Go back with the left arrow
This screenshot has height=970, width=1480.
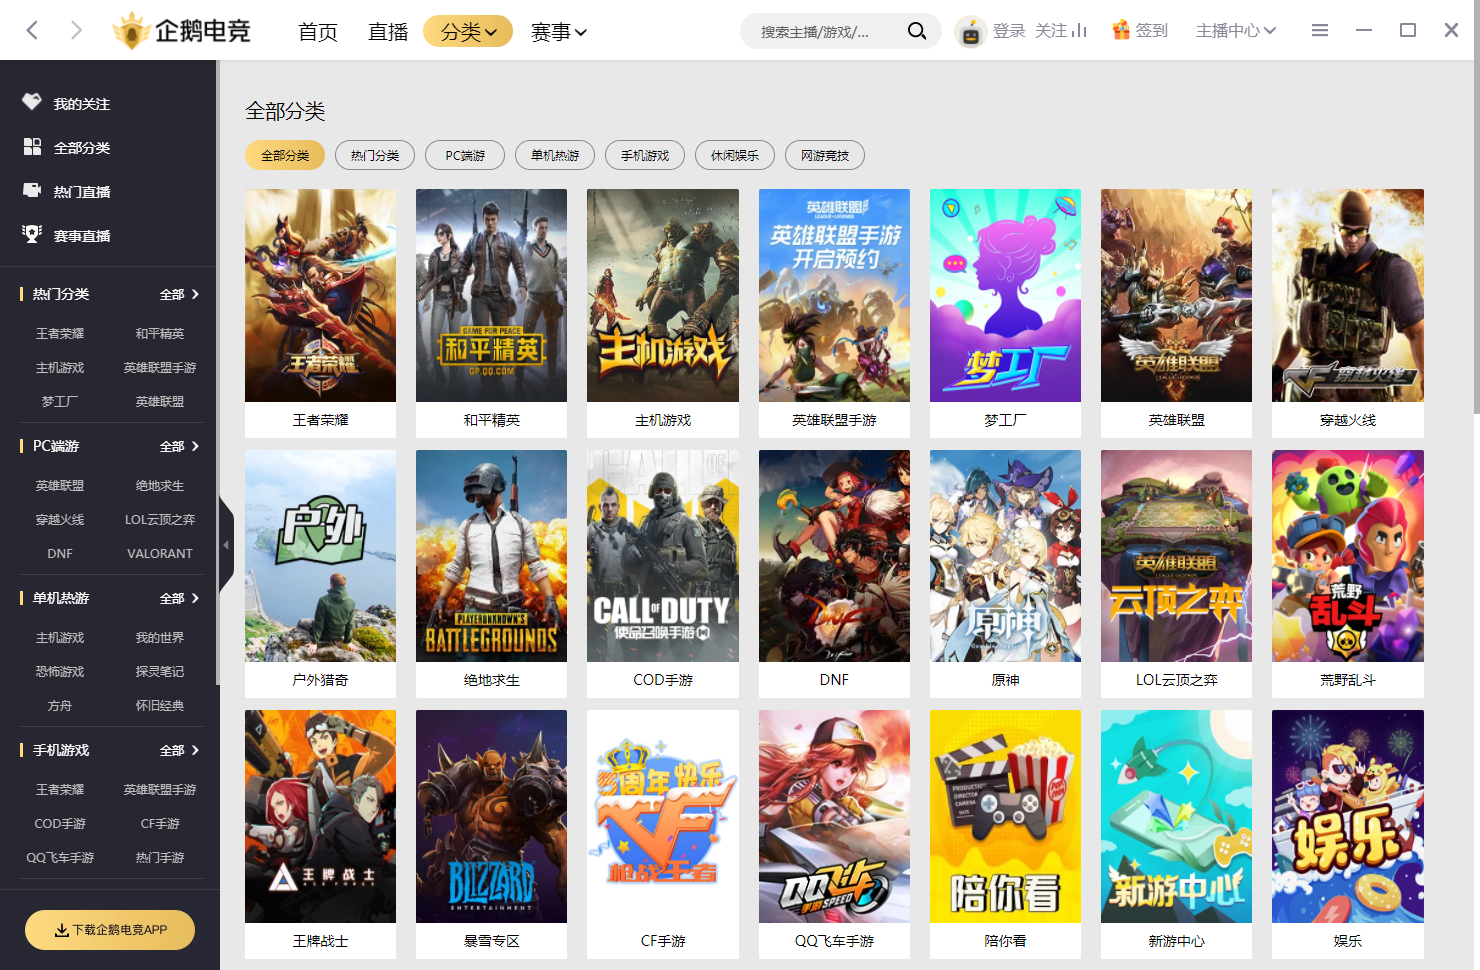(32, 30)
